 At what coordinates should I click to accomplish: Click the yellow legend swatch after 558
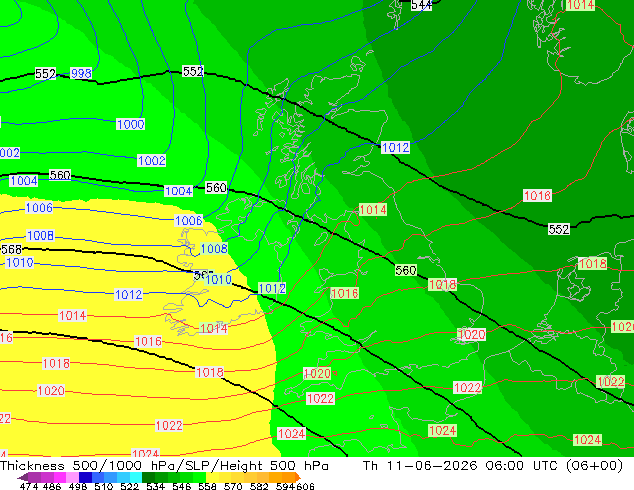pyautogui.click(x=213, y=477)
